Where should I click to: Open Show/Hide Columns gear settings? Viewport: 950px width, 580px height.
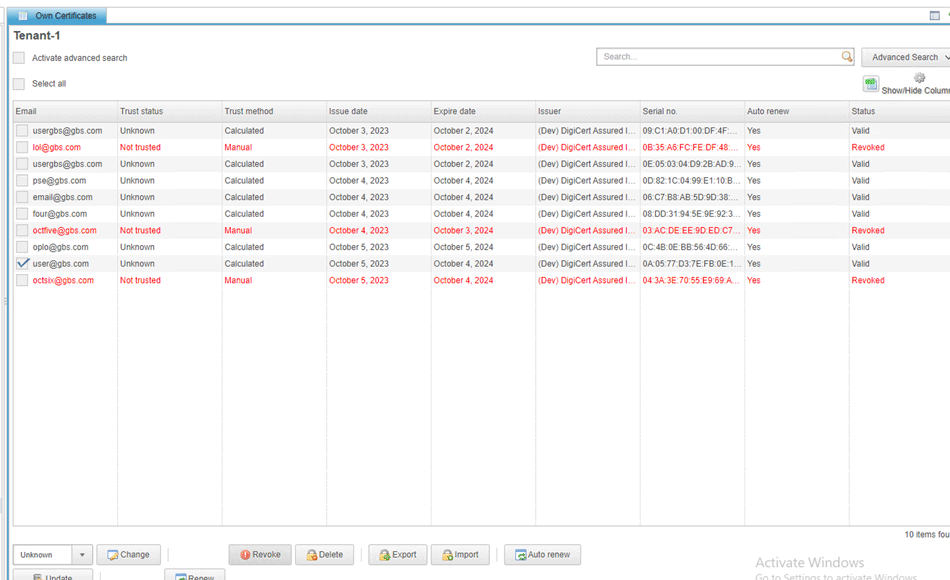[919, 78]
